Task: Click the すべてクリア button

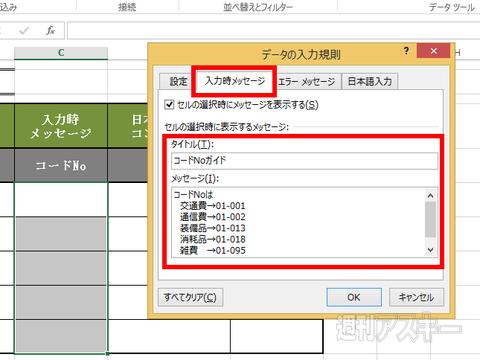Action: [190, 297]
